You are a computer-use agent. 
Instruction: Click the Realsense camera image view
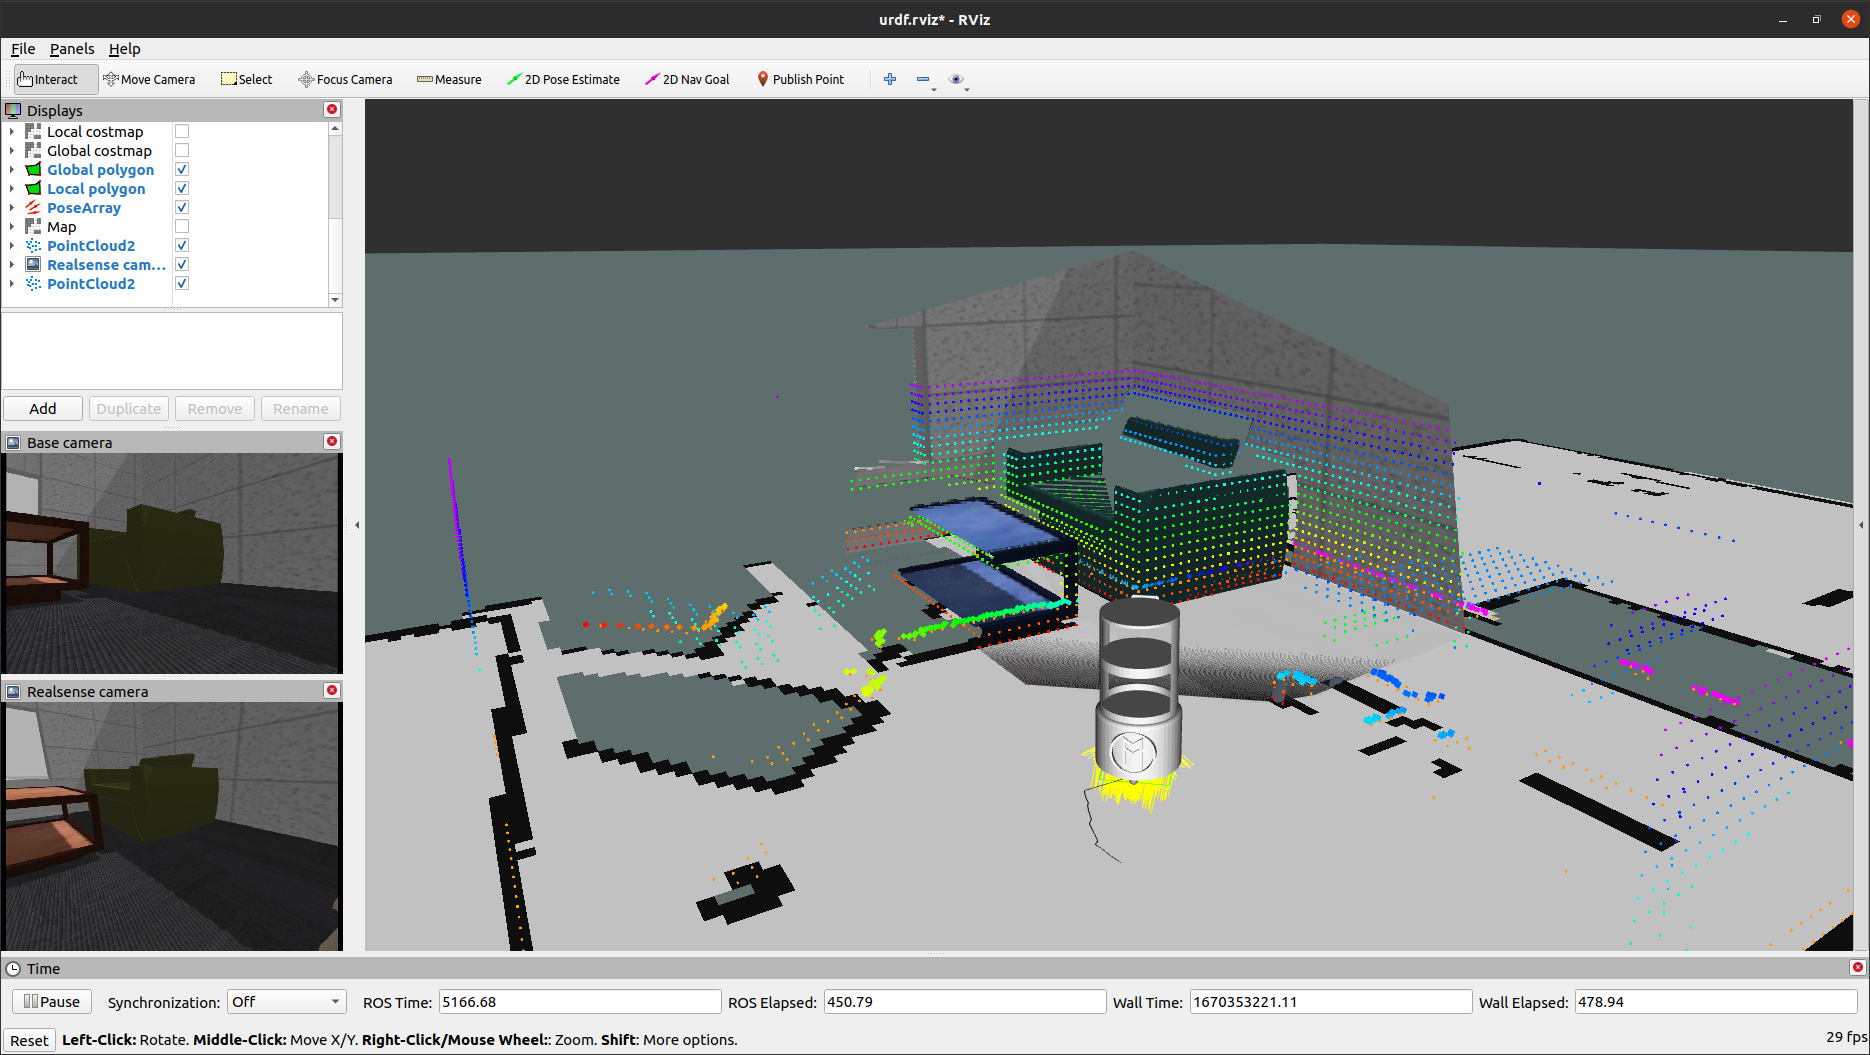172,826
